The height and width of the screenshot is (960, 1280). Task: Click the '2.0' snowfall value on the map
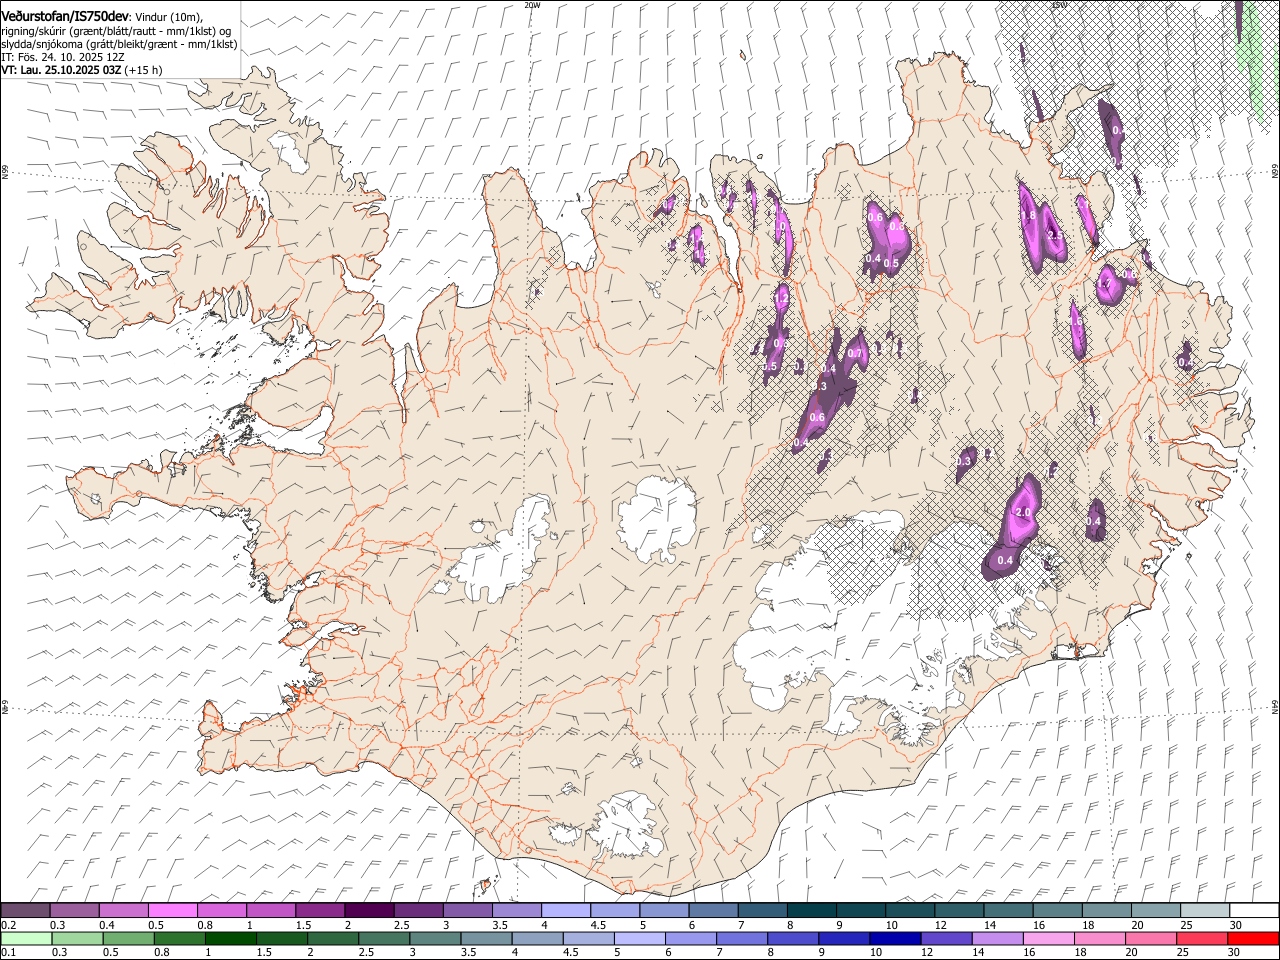click(x=1023, y=512)
